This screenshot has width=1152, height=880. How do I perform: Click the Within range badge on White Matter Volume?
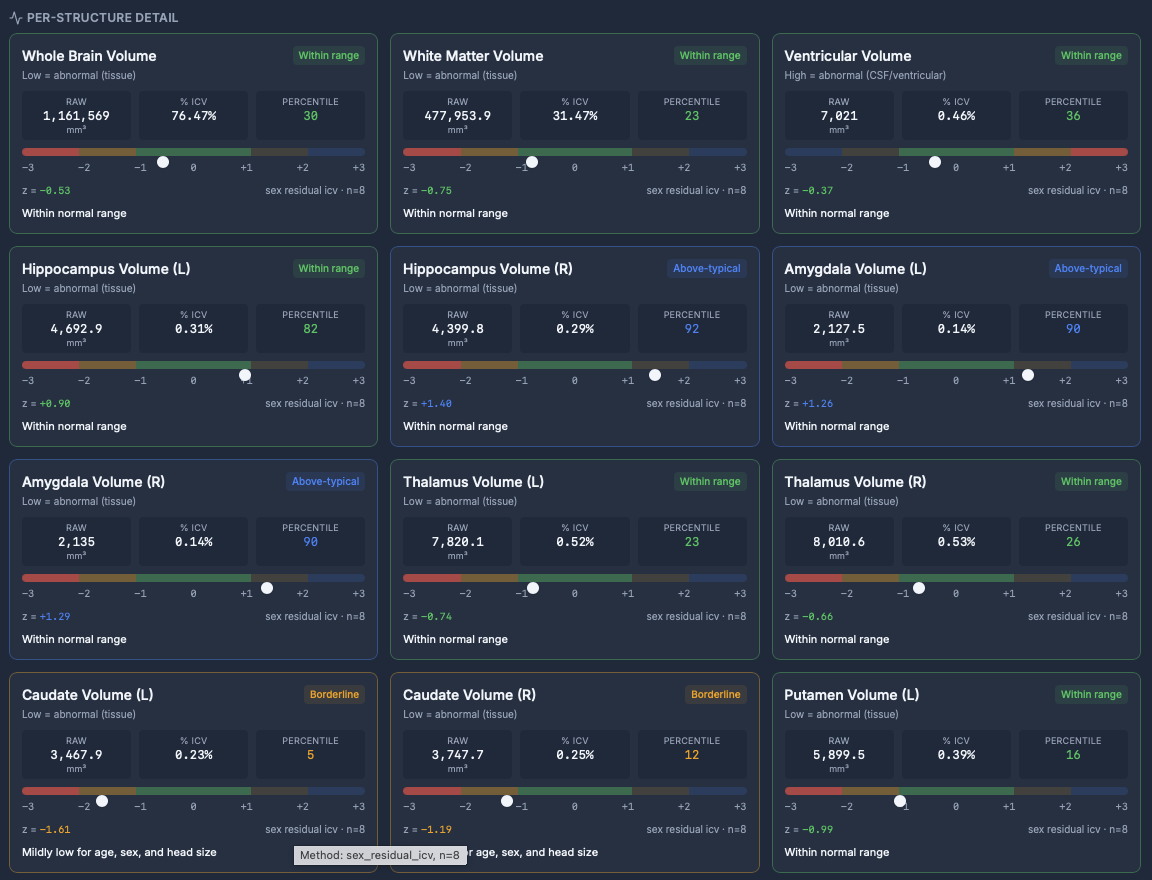[710, 55]
